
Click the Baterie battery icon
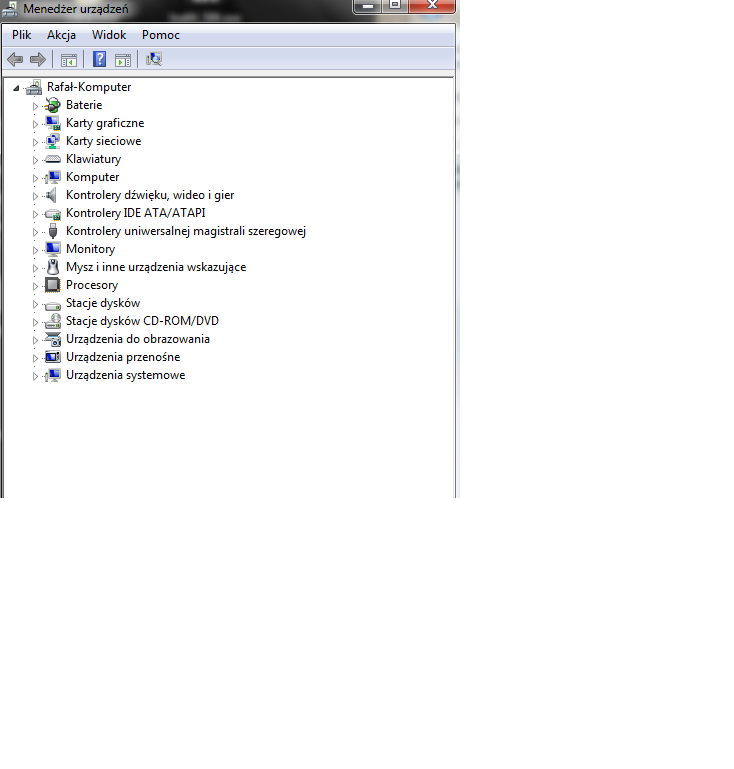pyautogui.click(x=52, y=105)
